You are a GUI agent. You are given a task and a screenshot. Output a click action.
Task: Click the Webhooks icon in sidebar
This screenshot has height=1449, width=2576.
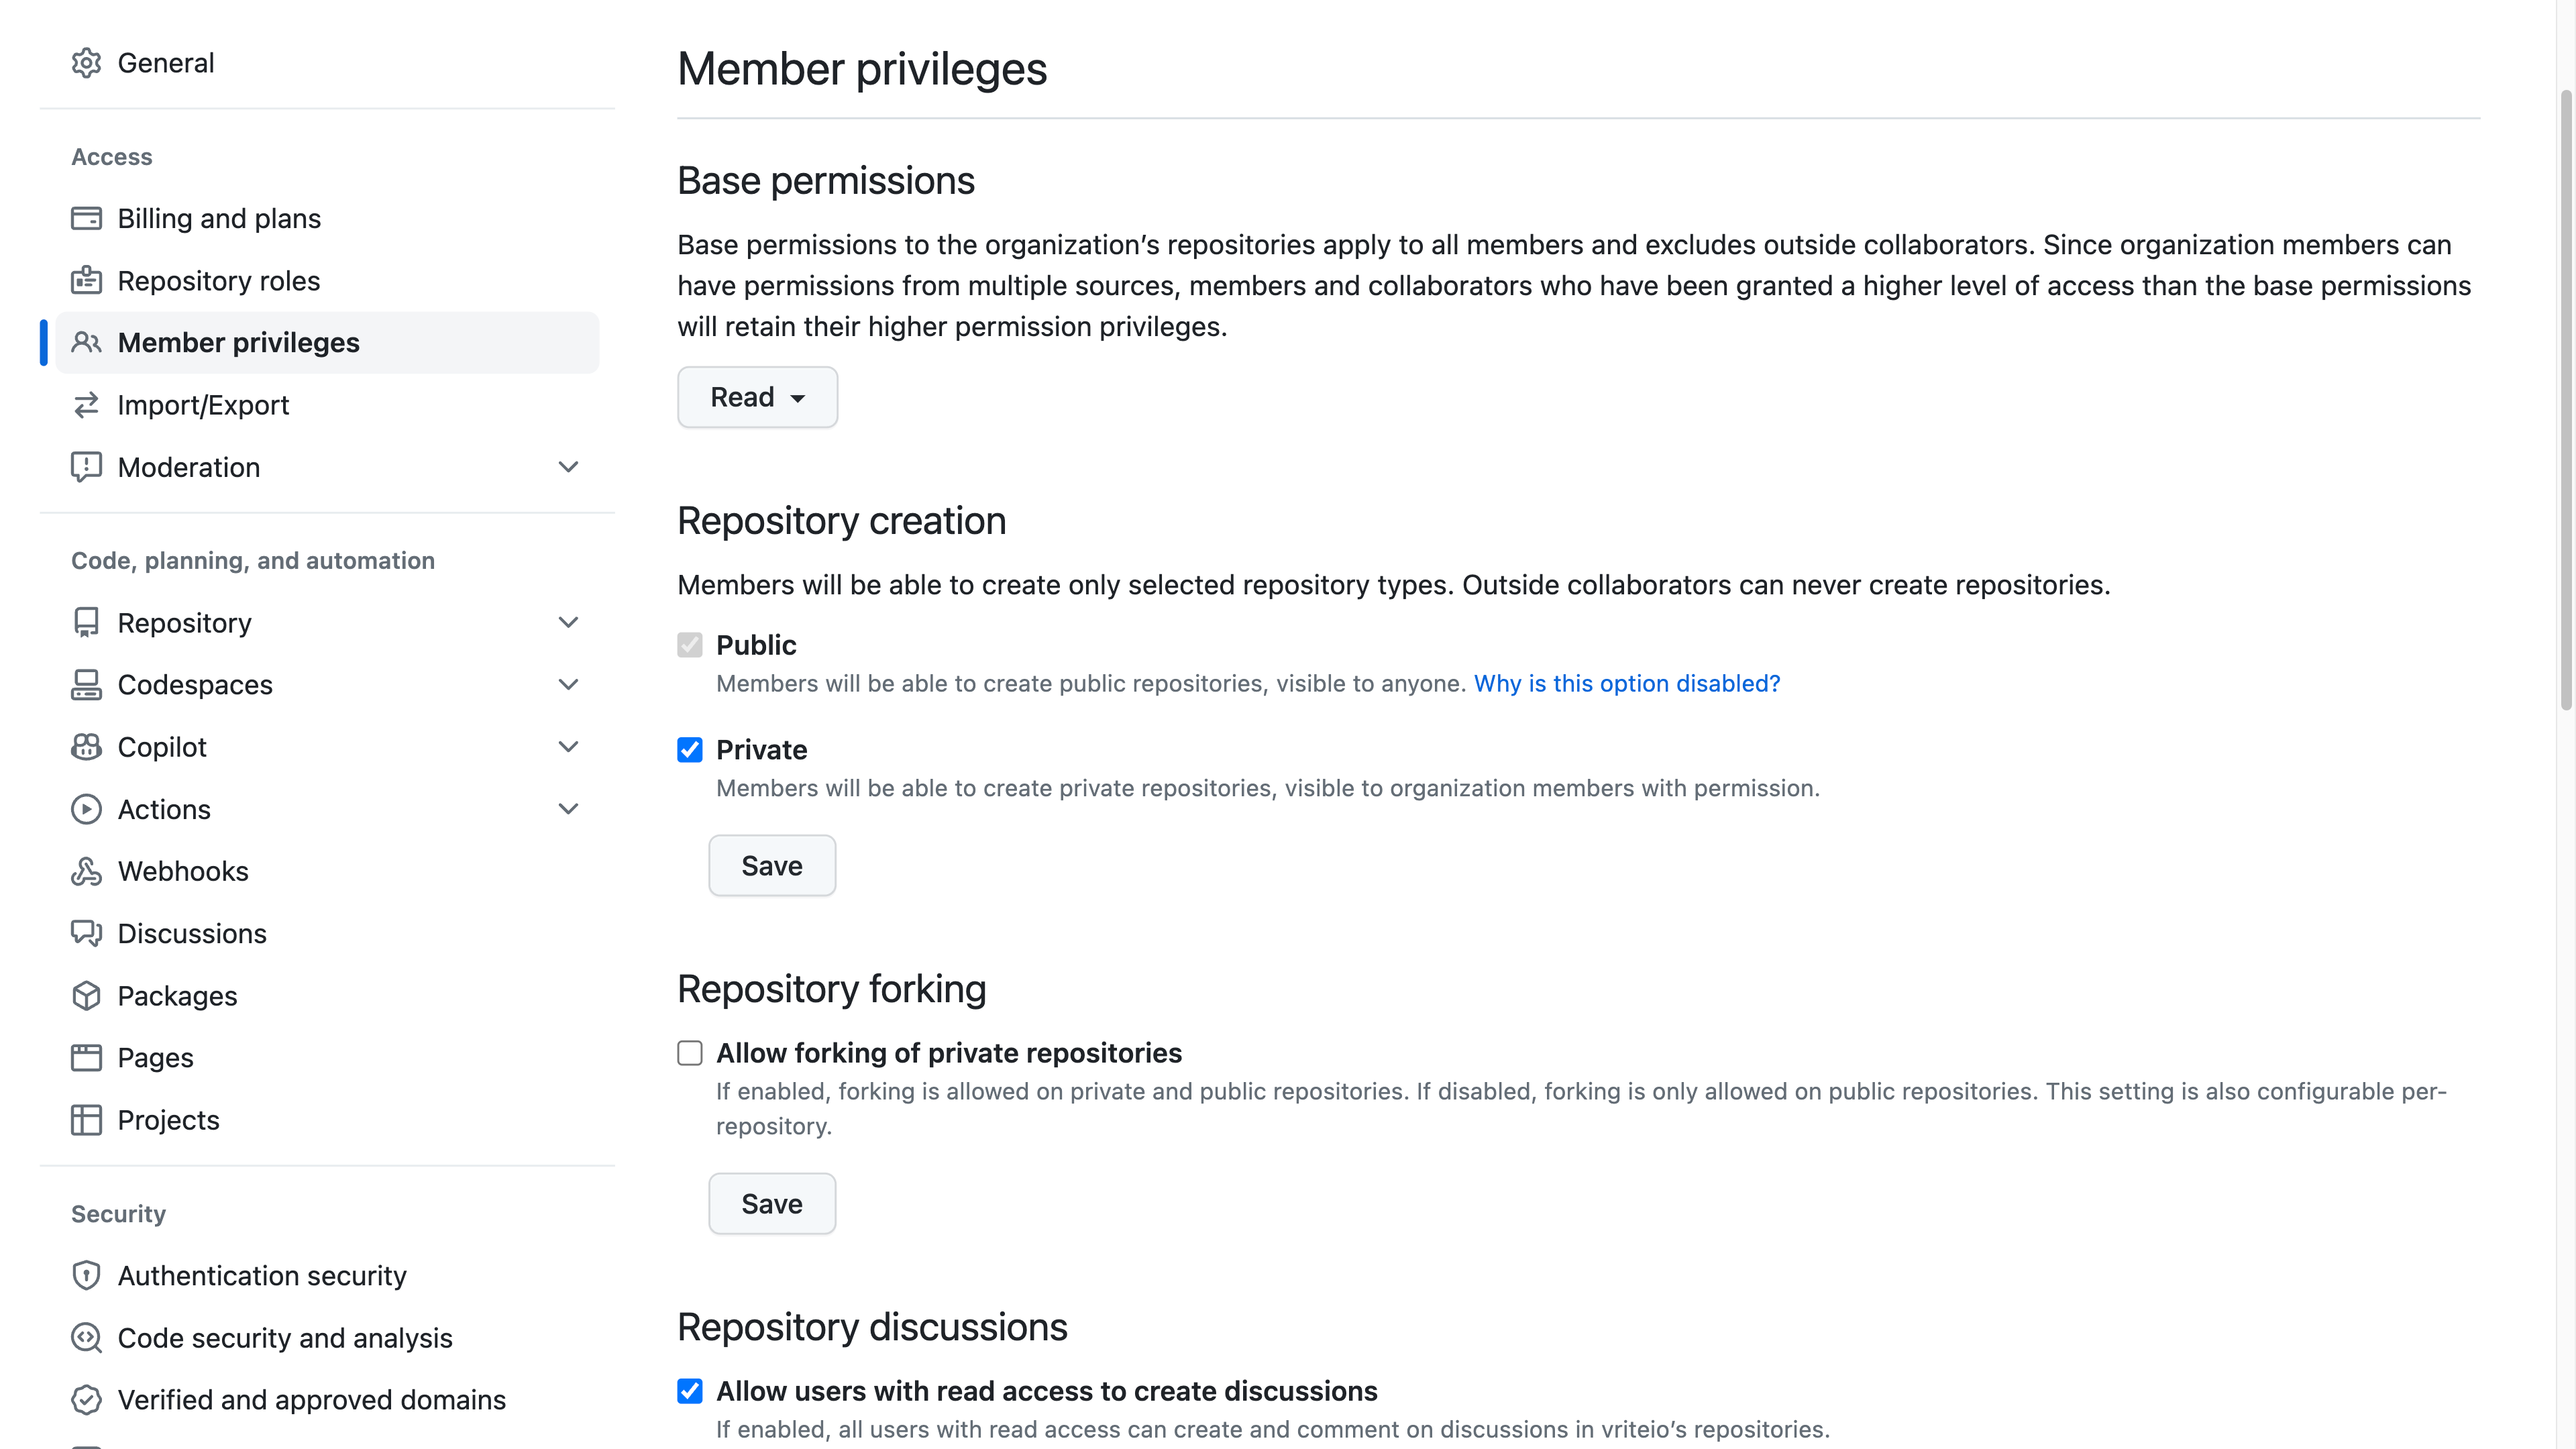click(86, 871)
